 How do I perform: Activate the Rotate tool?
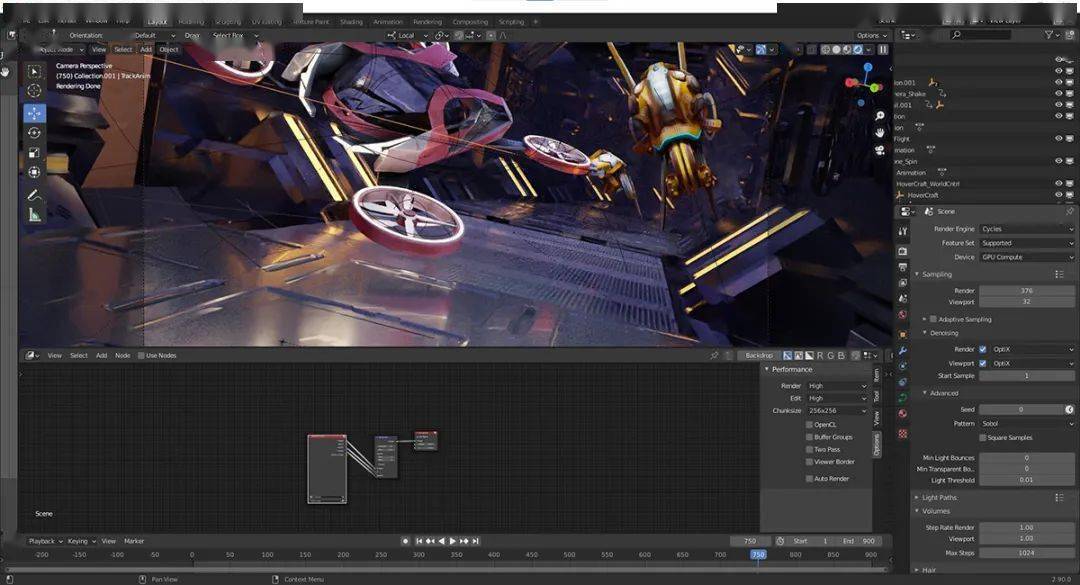point(35,133)
